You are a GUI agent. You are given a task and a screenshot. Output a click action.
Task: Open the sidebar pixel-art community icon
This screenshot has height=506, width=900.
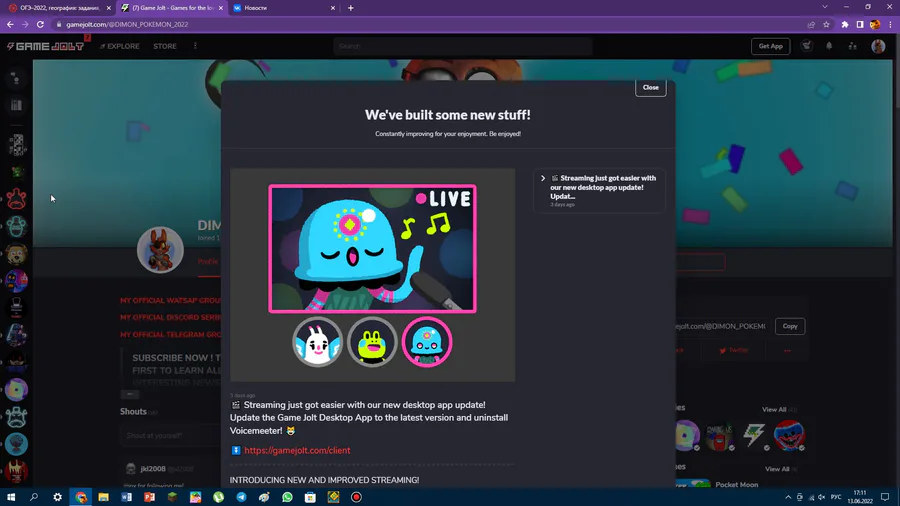coord(17,145)
